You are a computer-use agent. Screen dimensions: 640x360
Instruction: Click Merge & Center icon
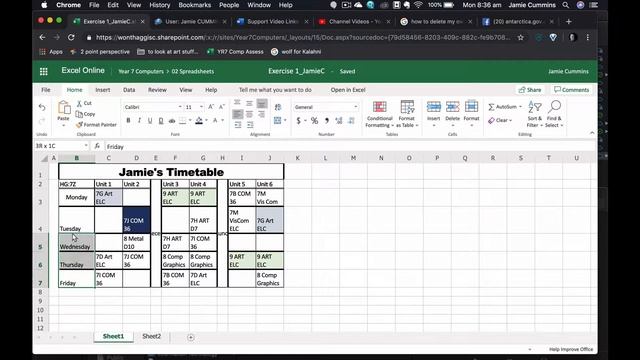coord(278,120)
